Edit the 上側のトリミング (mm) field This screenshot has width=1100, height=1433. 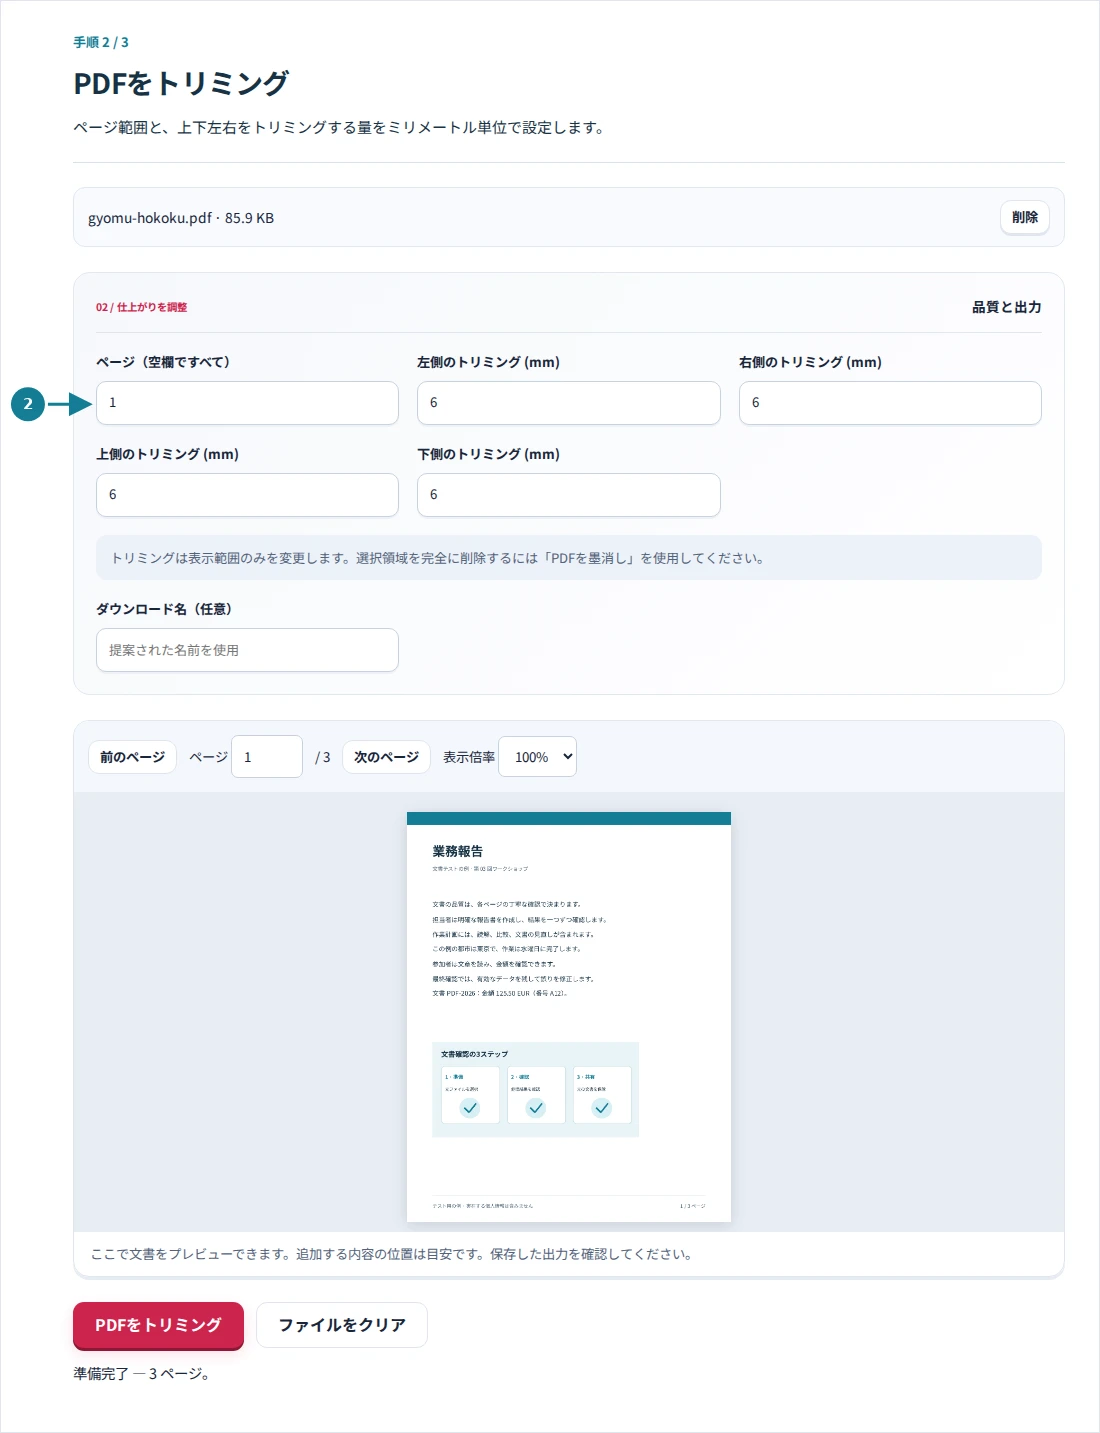click(x=247, y=495)
